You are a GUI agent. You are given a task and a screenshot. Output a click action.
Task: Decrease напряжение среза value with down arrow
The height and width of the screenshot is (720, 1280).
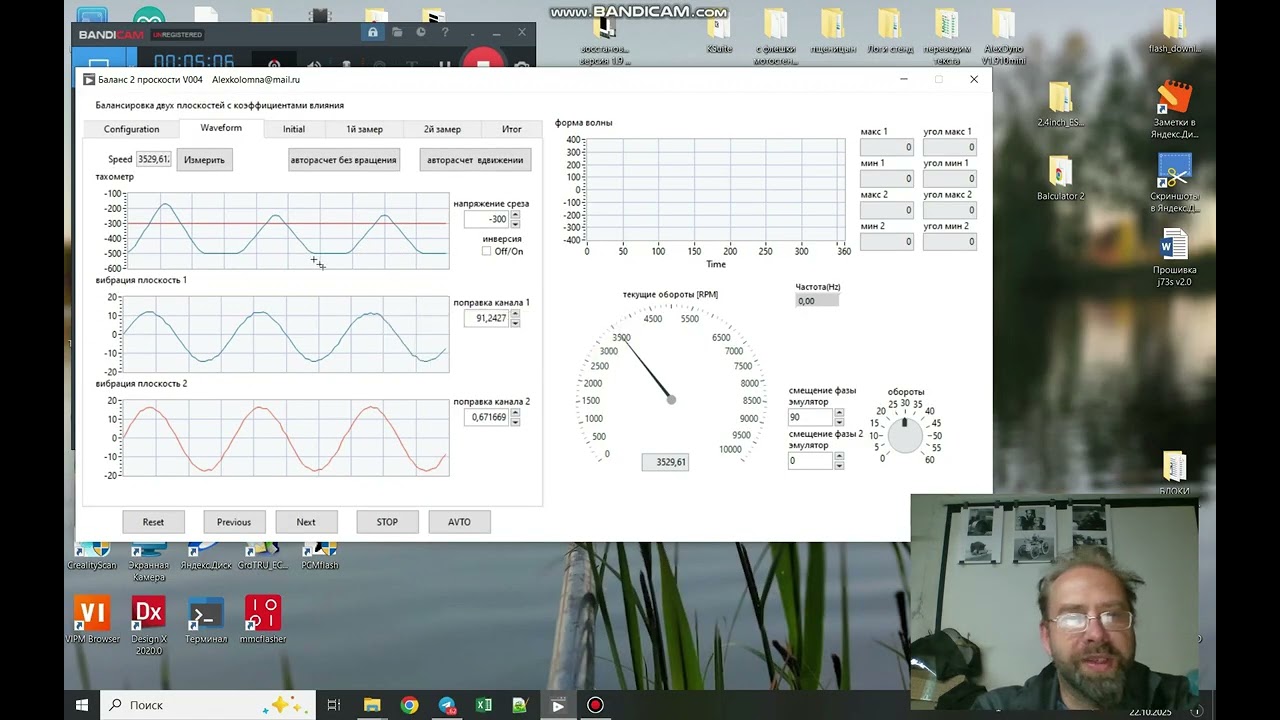point(515,223)
